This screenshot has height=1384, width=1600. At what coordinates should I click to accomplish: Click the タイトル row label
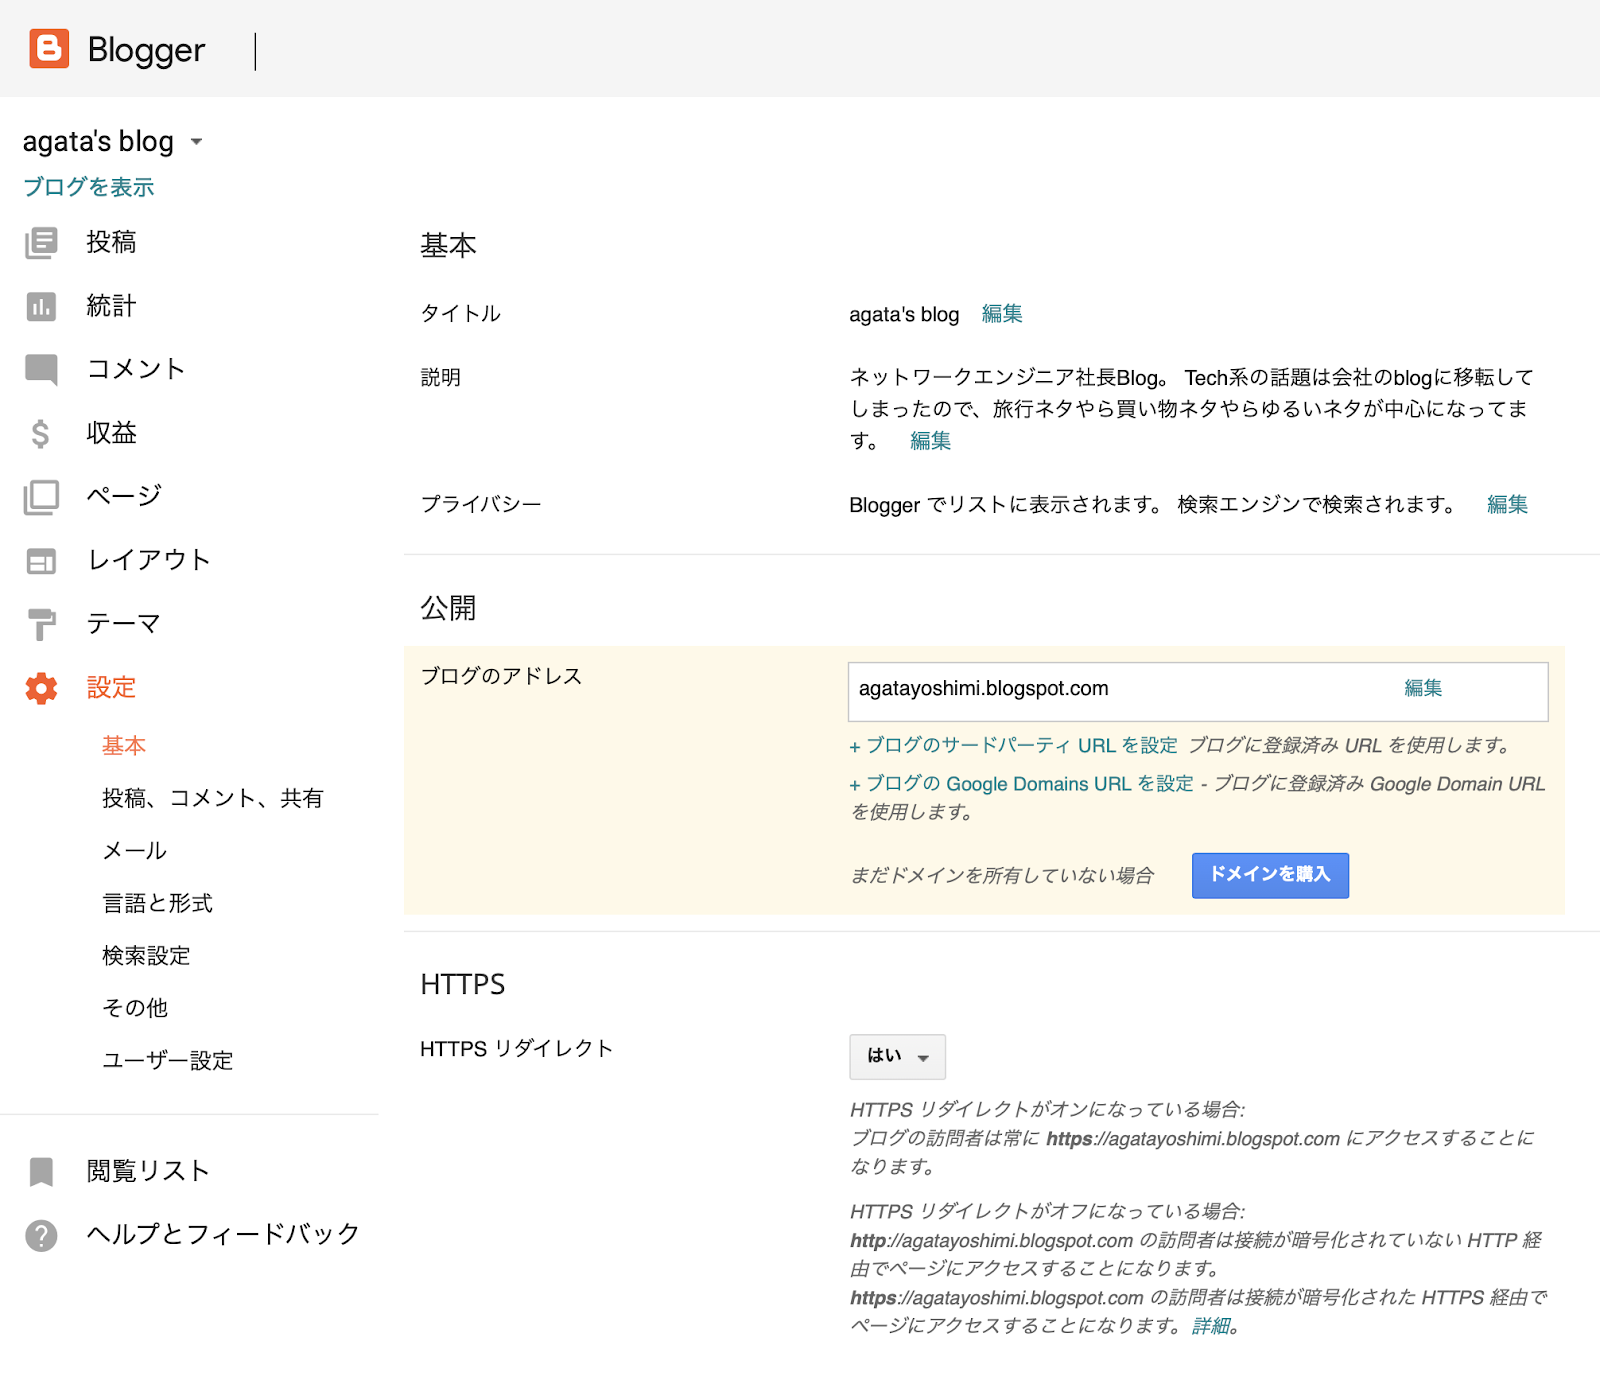click(x=461, y=314)
